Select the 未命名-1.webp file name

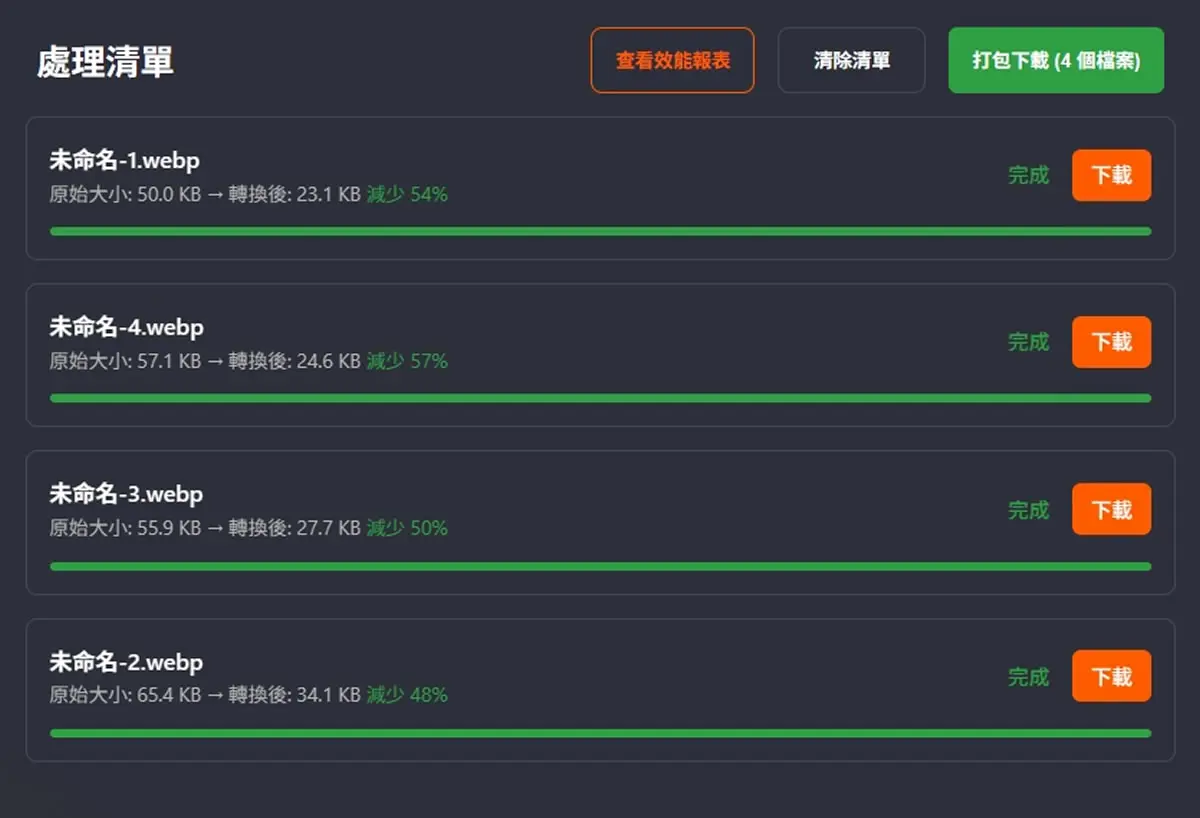[126, 161]
